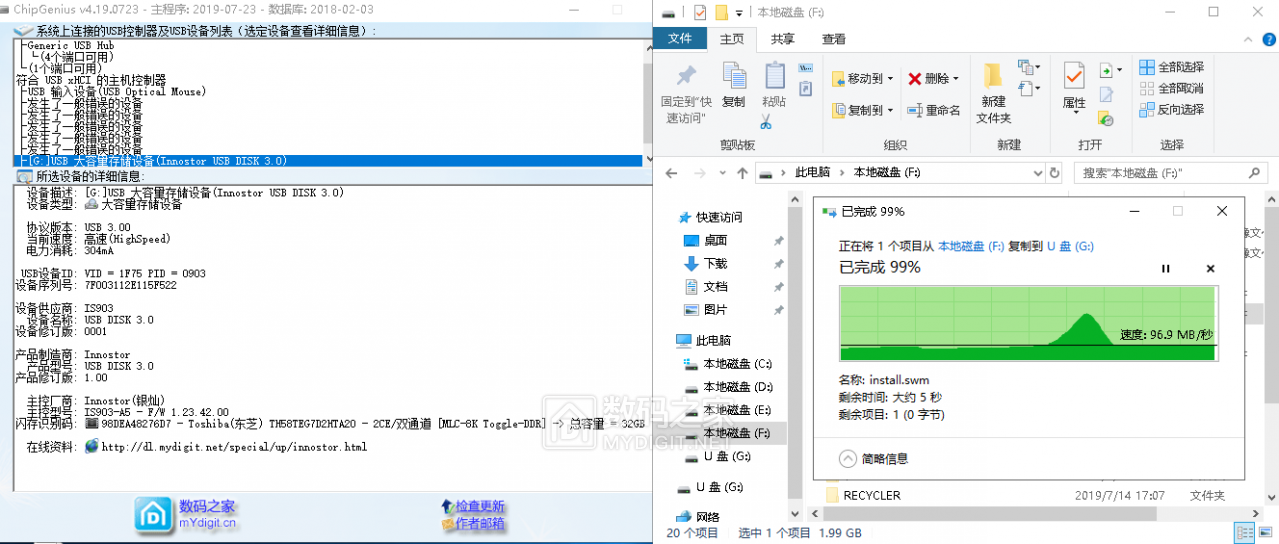Viewport: 1279px width, 544px height.
Task: Click the 数码之家 mYdigit.cn logo
Action: (x=187, y=514)
